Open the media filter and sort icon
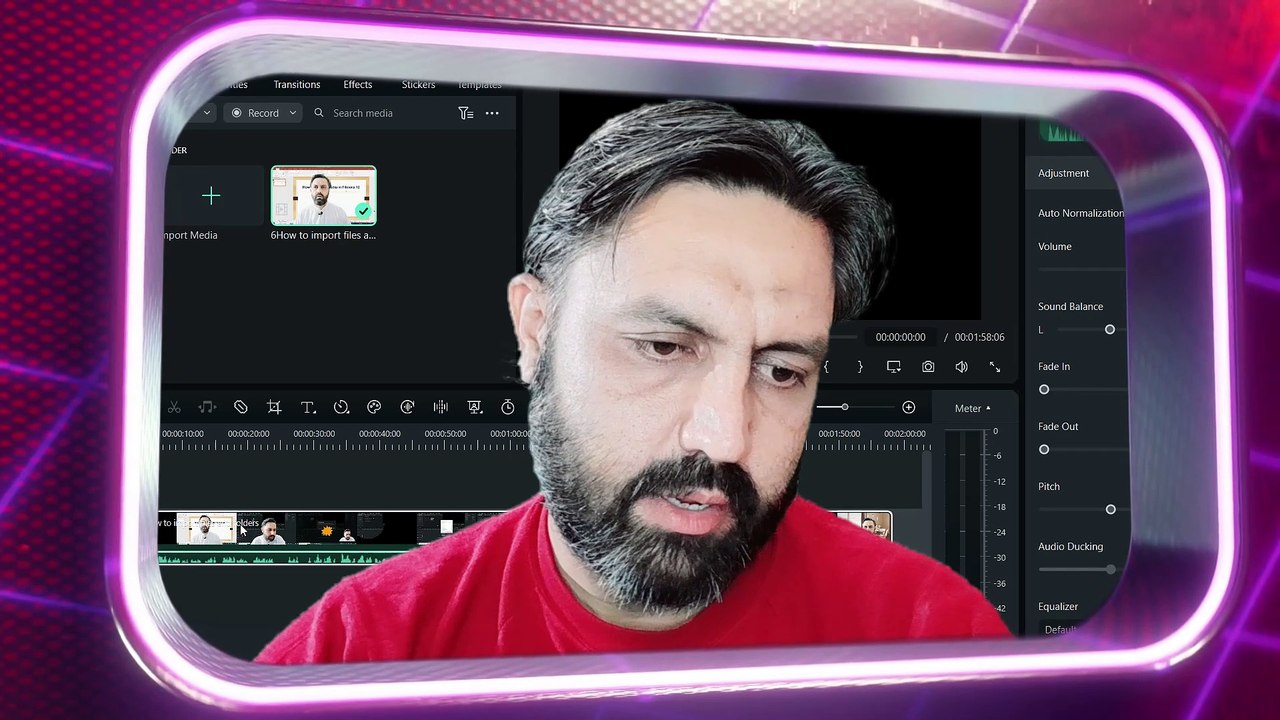This screenshot has height=720, width=1280. tap(465, 113)
